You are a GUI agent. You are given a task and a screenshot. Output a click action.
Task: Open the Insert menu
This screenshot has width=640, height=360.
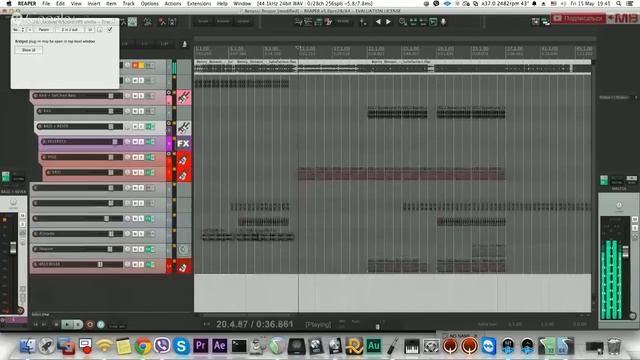pyautogui.click(x=94, y=3)
